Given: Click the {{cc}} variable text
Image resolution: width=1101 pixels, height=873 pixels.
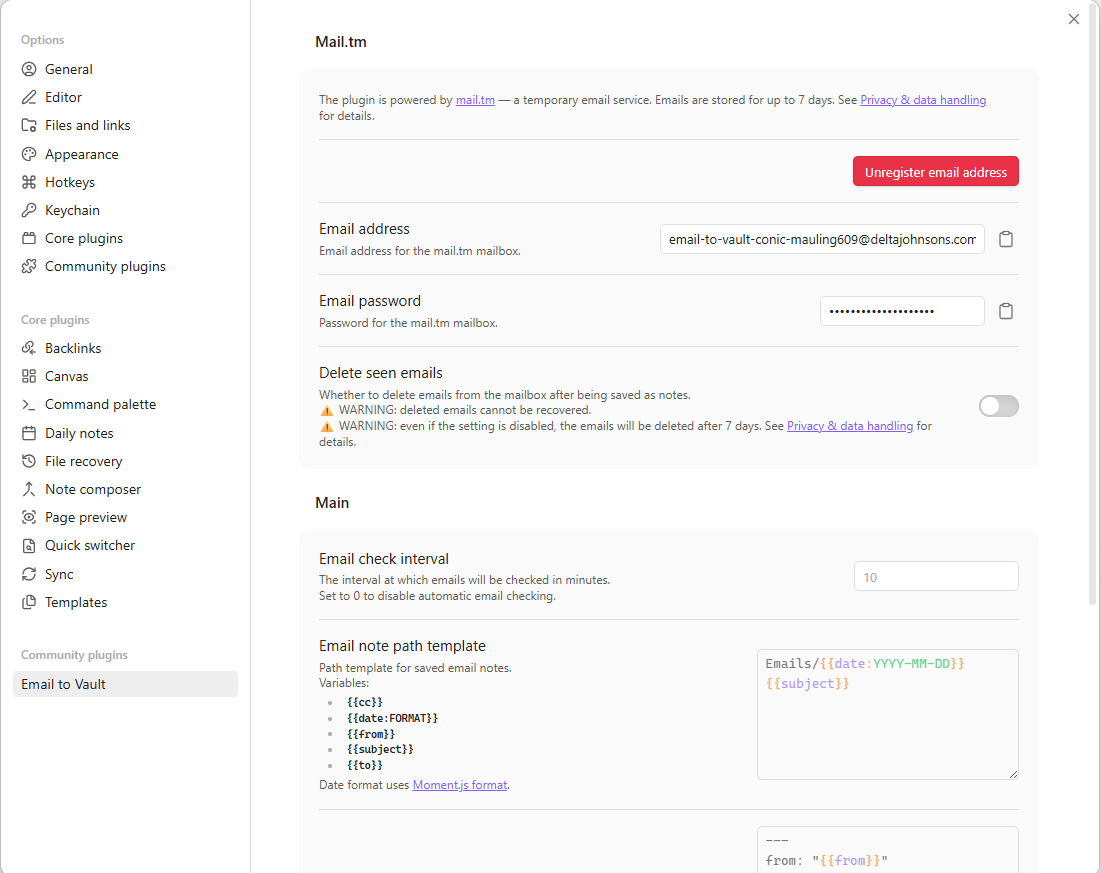Looking at the screenshot, I should tap(364, 702).
